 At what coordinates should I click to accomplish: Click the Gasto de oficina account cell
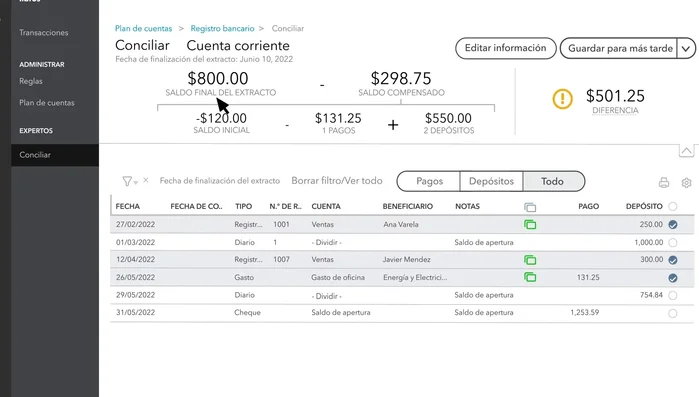[x=338, y=277]
